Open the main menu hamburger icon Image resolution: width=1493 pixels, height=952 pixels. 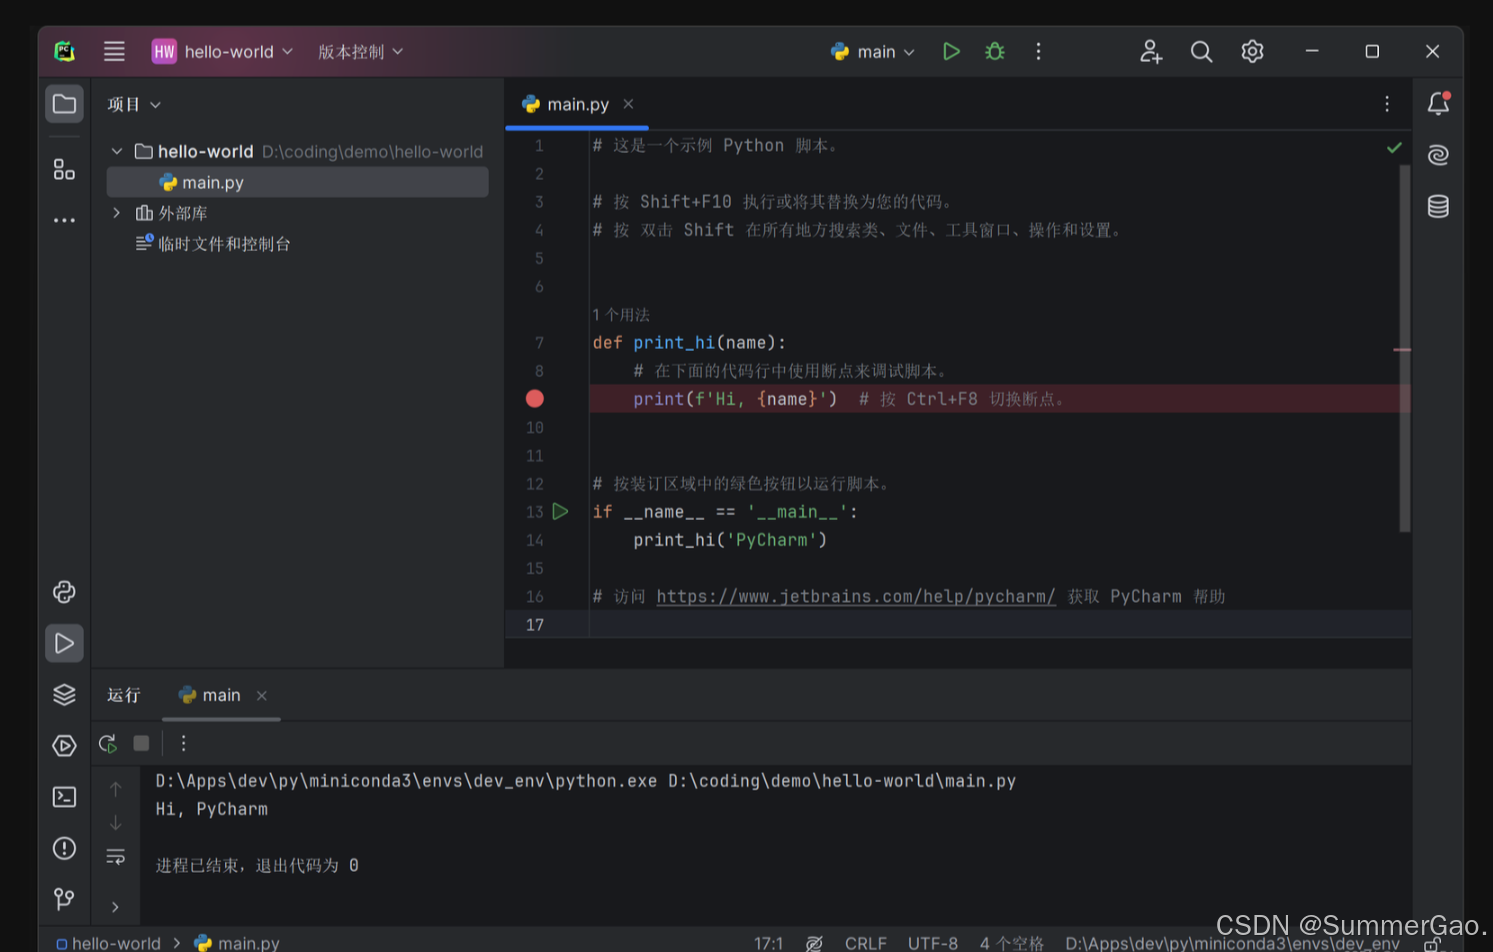click(114, 51)
